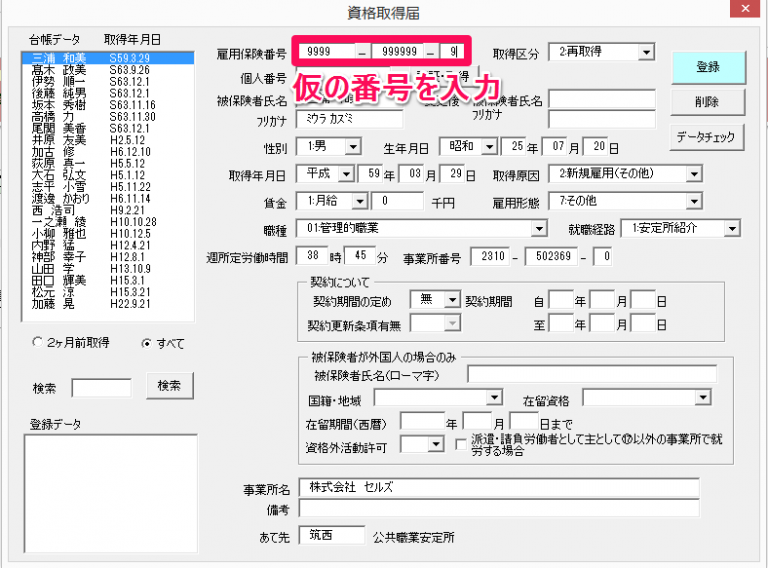Click the 週所定労働時間 hours field showing 38
This screenshot has height=568, width=768.
pos(312,256)
